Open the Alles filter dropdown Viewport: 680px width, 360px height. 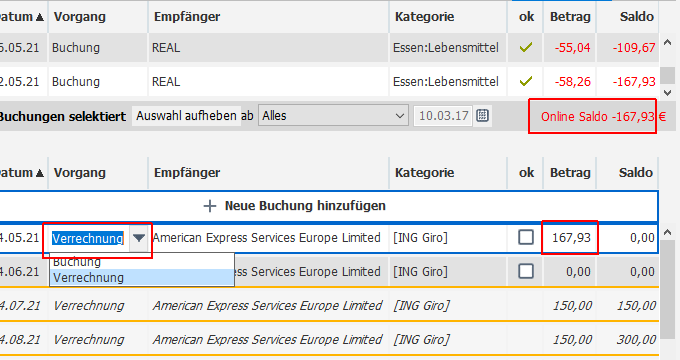(333, 116)
